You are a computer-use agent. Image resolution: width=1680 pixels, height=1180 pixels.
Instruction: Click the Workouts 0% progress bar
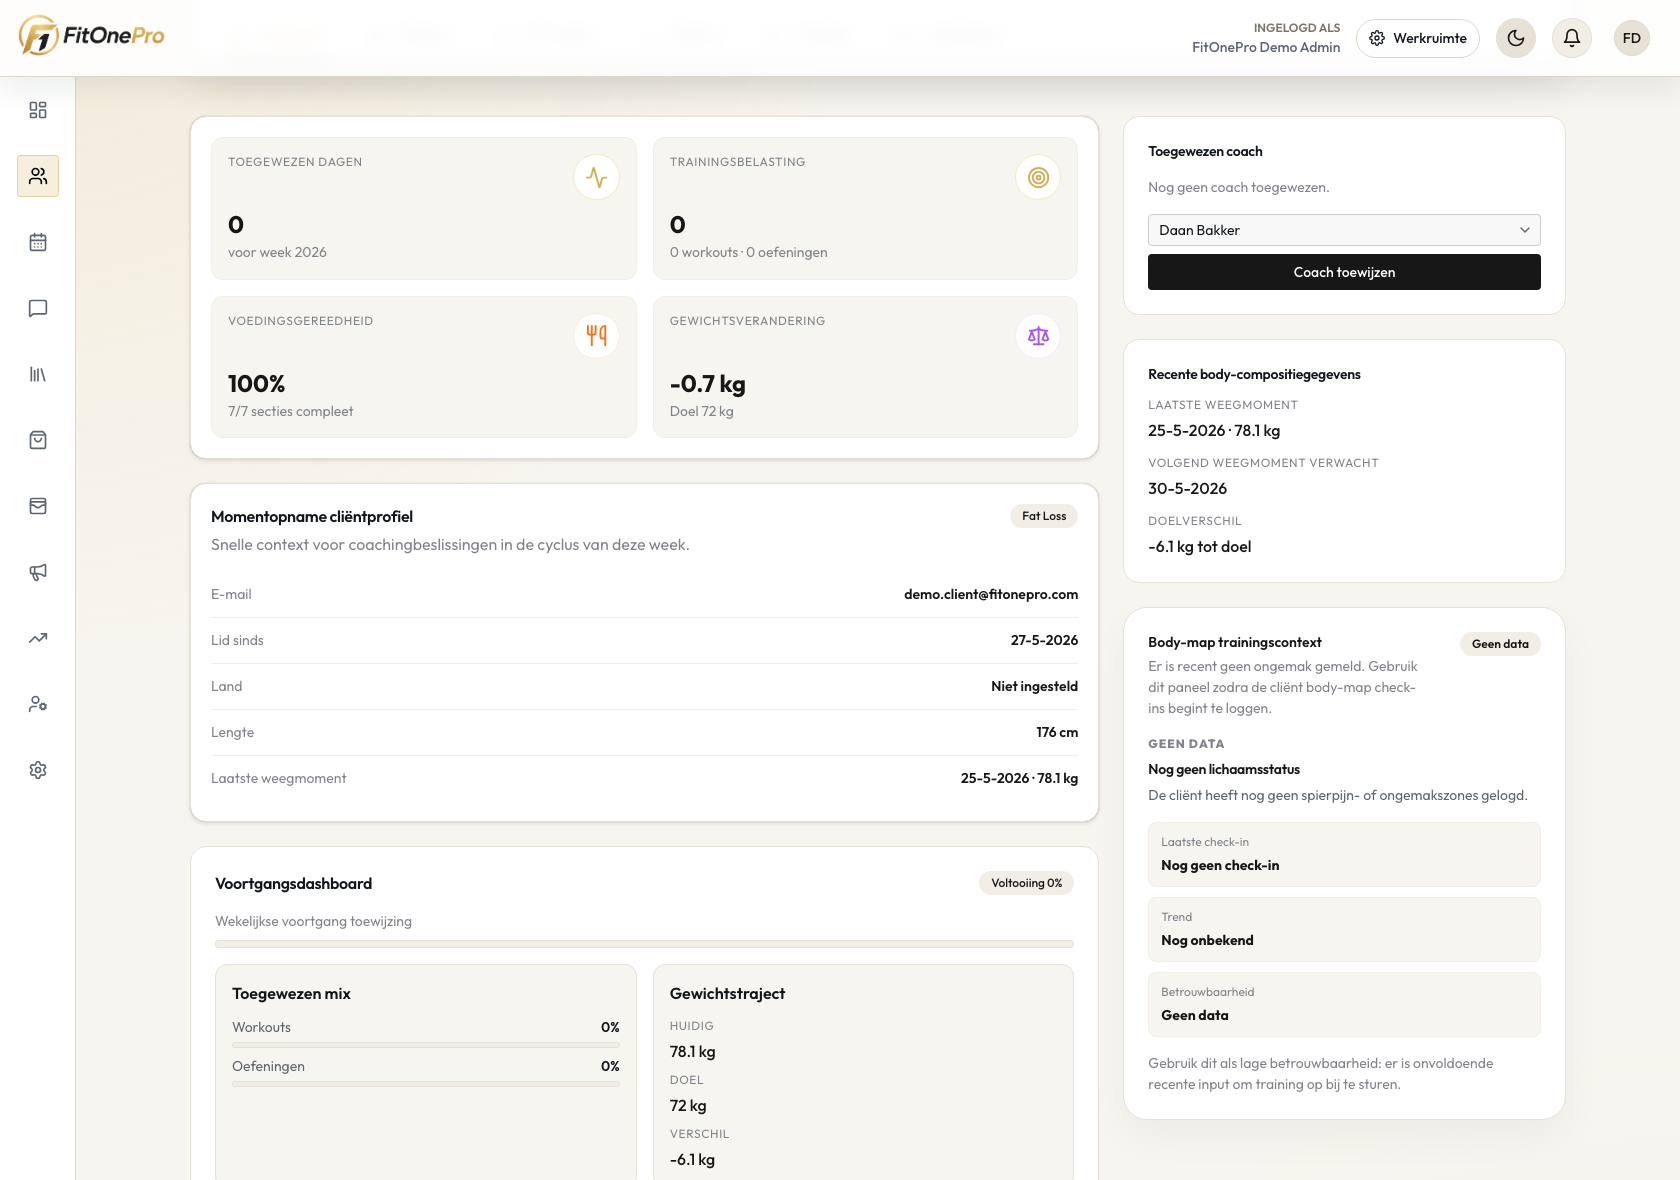[426, 1045]
